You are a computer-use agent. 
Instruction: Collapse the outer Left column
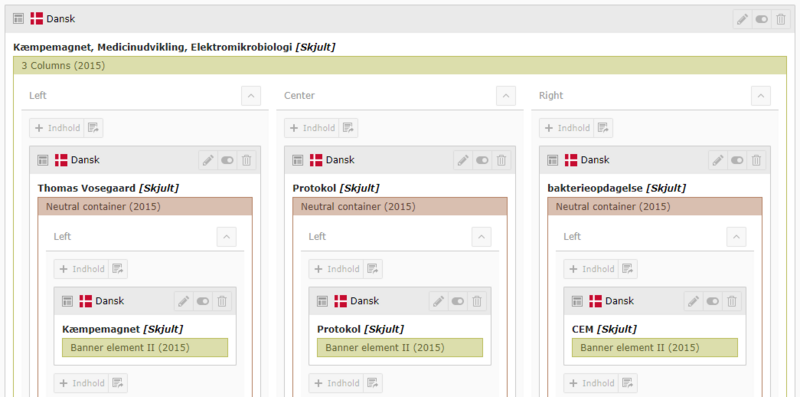click(251, 96)
